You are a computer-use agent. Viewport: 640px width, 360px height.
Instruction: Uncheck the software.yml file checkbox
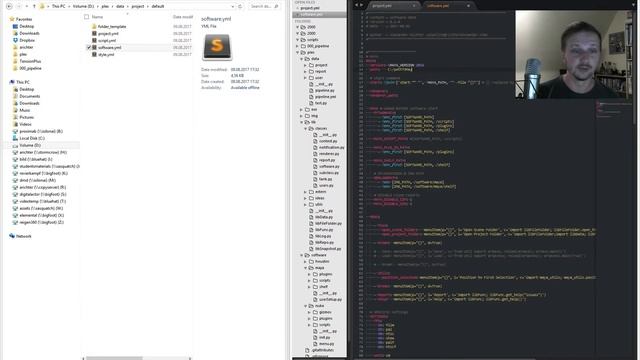89,47
